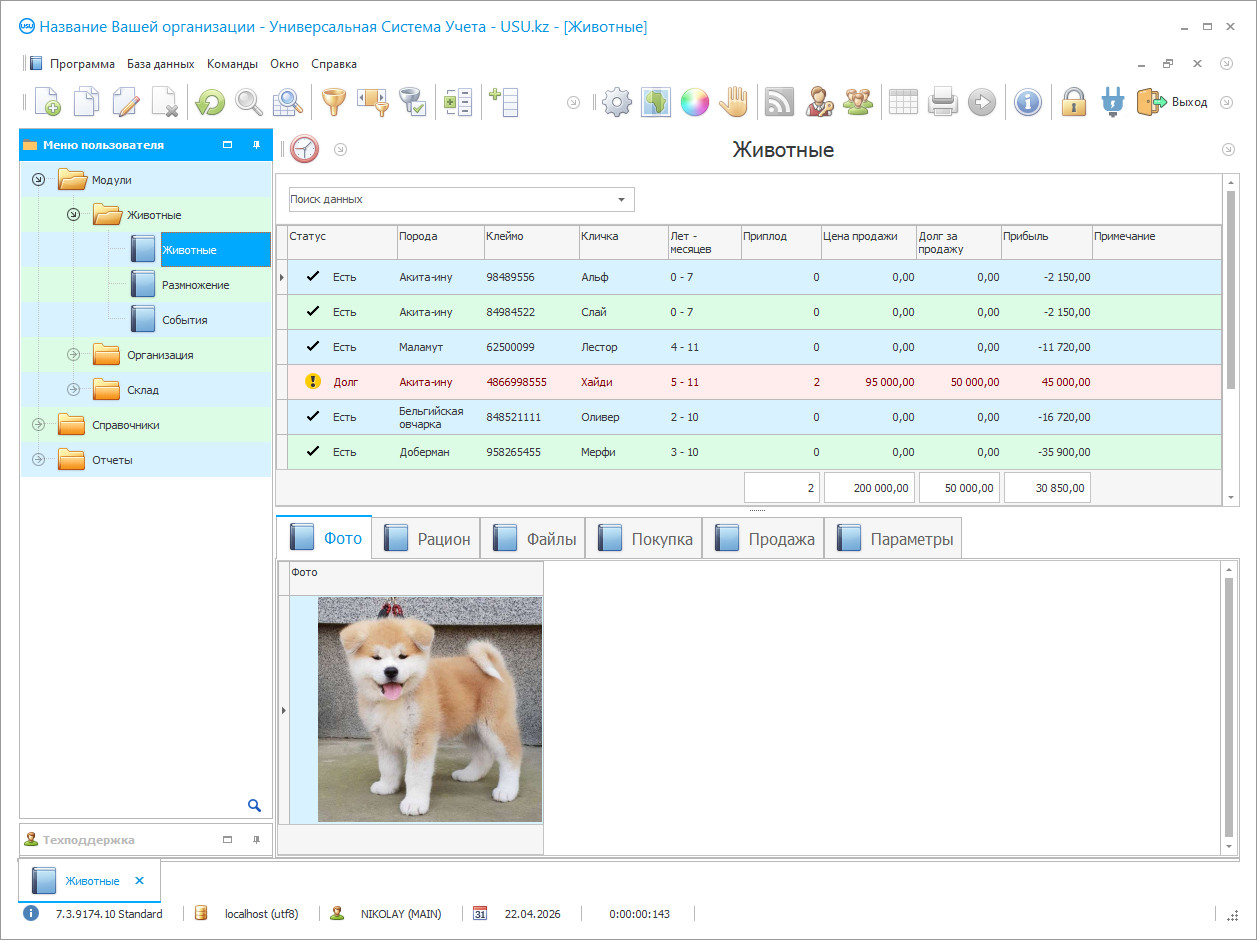1257x940 pixels.
Task: Click the padlock lock icon
Action: [x=1073, y=102]
